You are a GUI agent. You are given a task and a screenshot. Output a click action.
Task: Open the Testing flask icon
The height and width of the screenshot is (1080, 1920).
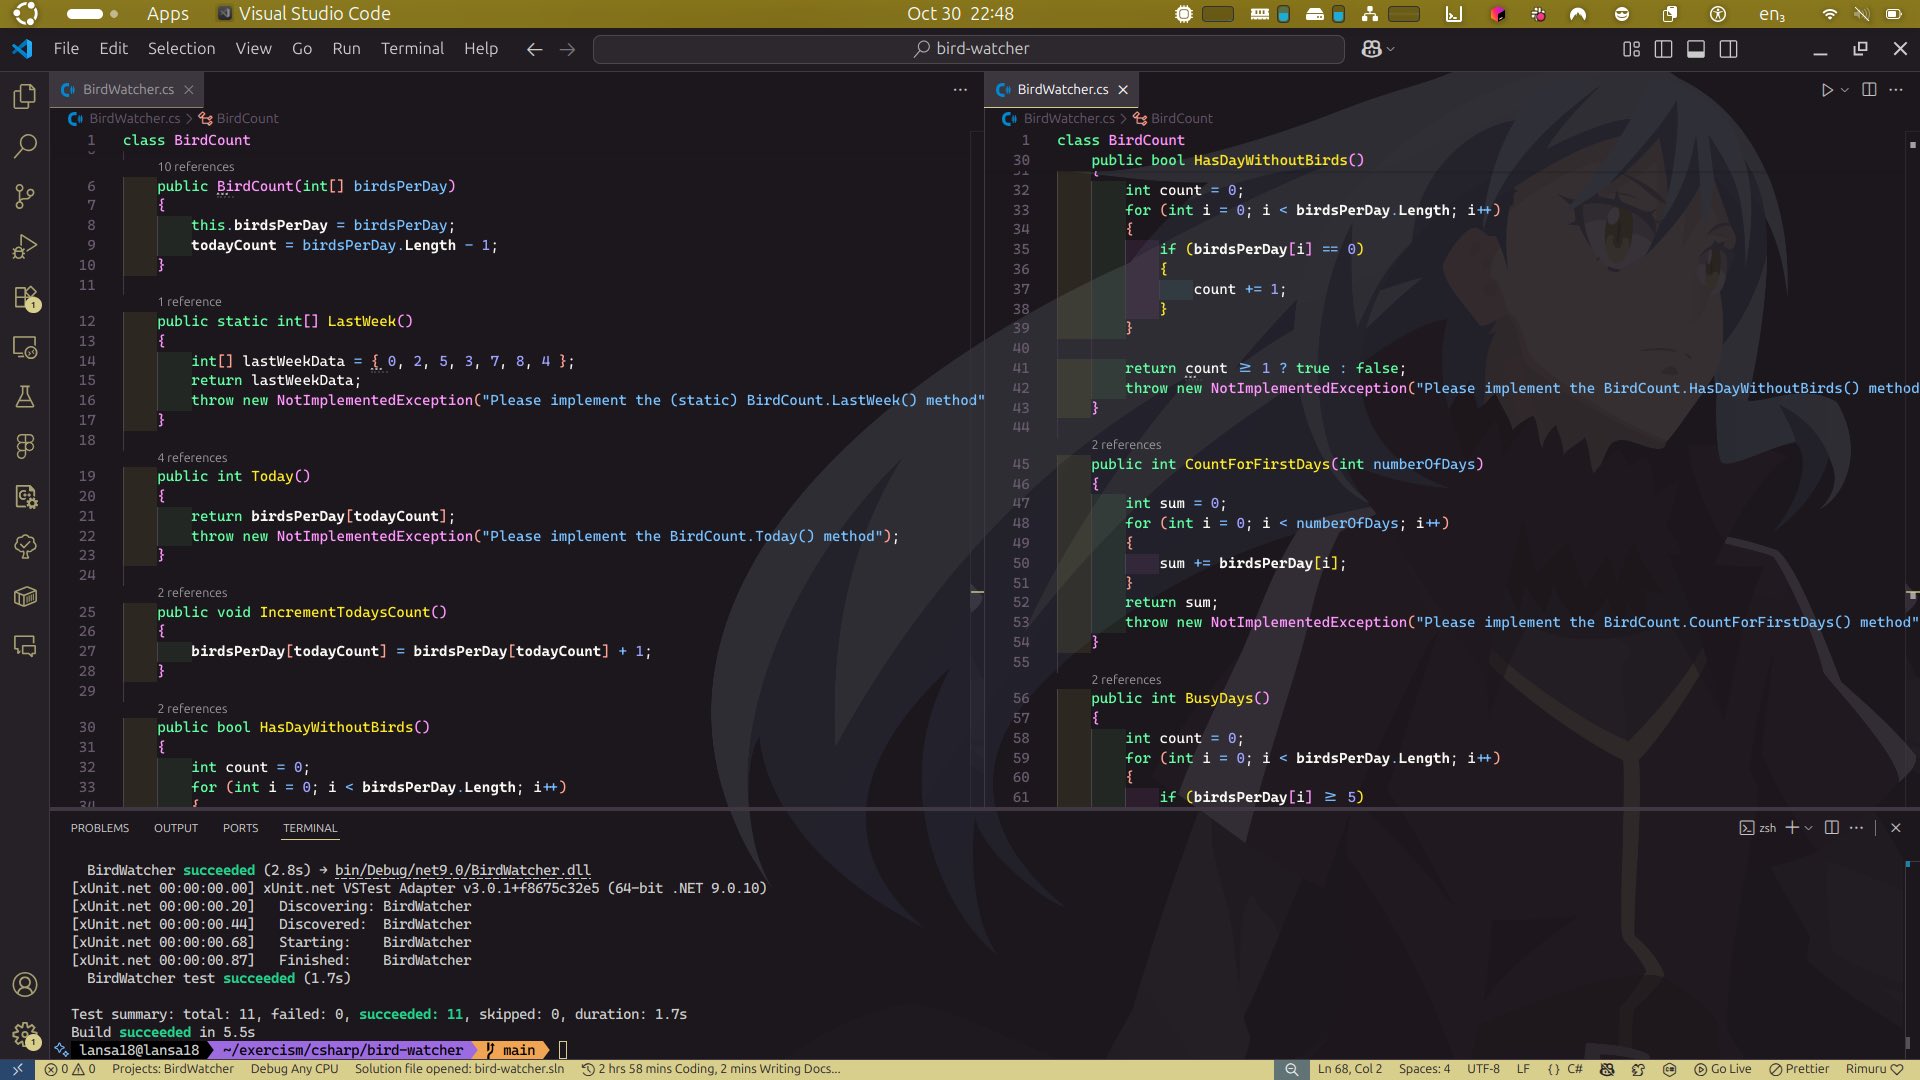pos(25,397)
